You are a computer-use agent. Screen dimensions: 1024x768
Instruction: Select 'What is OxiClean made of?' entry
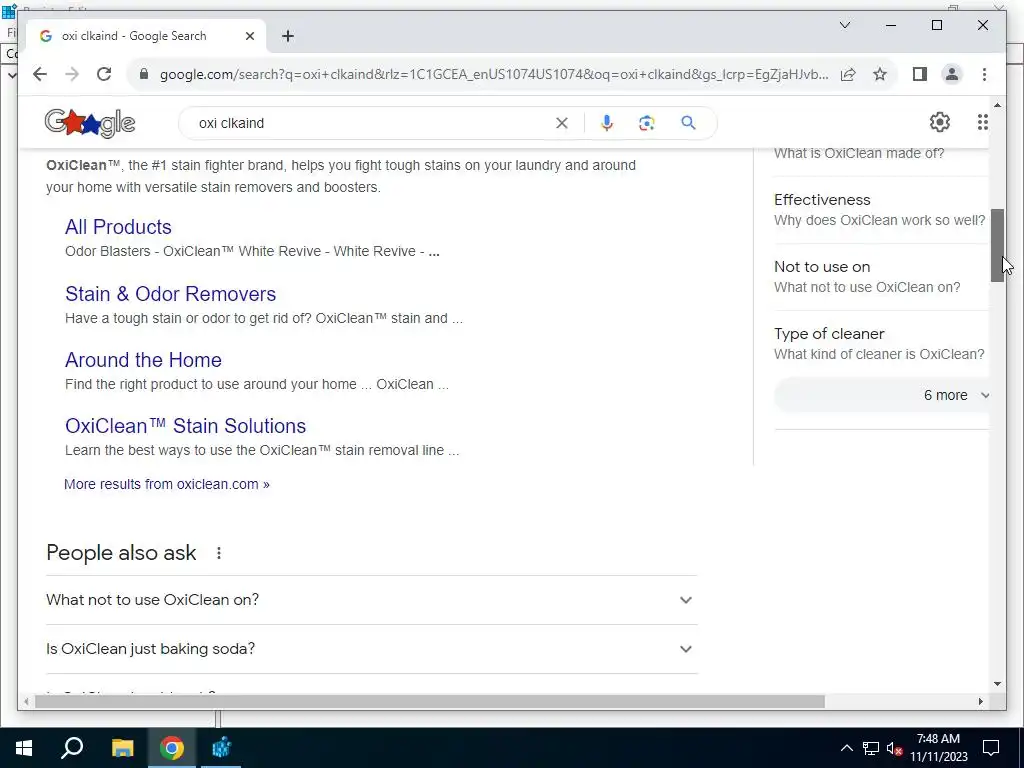(x=859, y=153)
